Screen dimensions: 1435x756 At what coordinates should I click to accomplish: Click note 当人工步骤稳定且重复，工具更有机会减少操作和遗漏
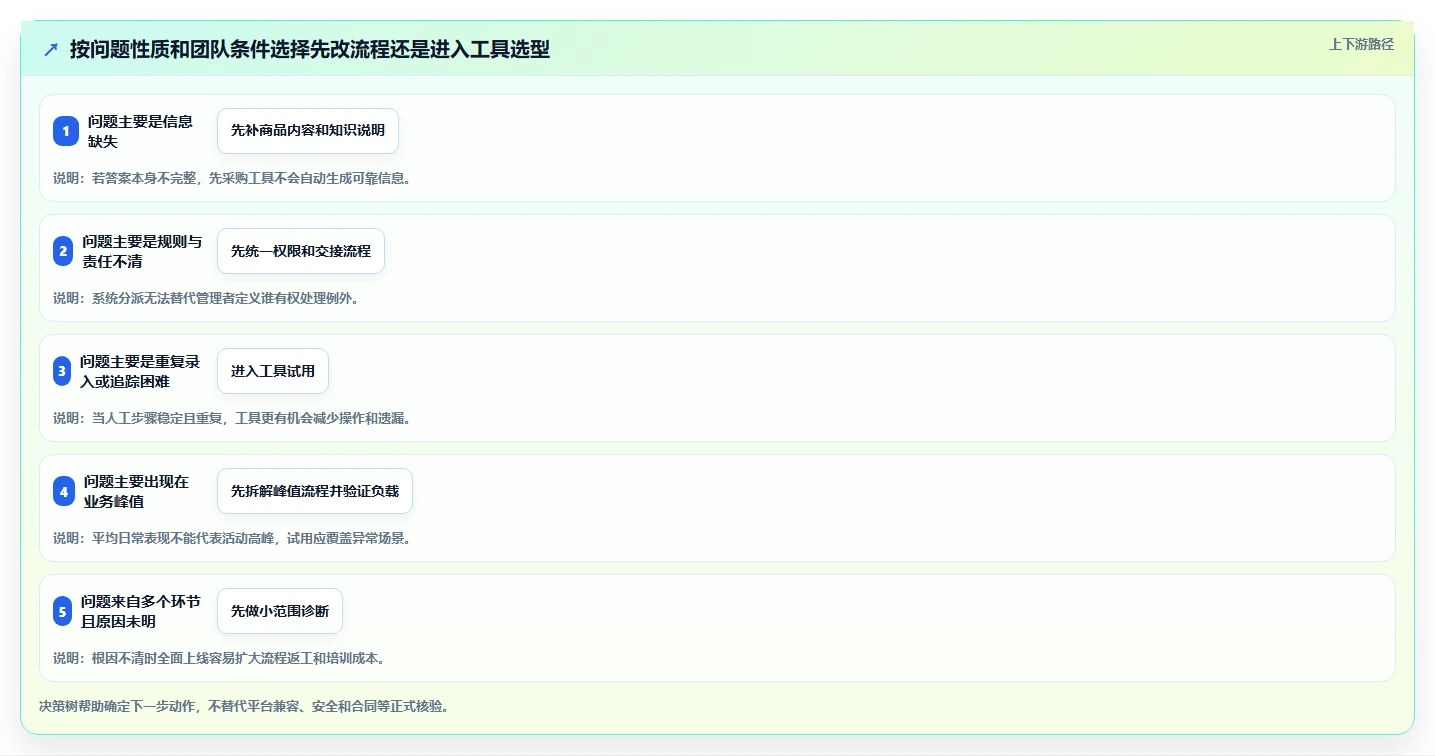[x=251, y=418]
